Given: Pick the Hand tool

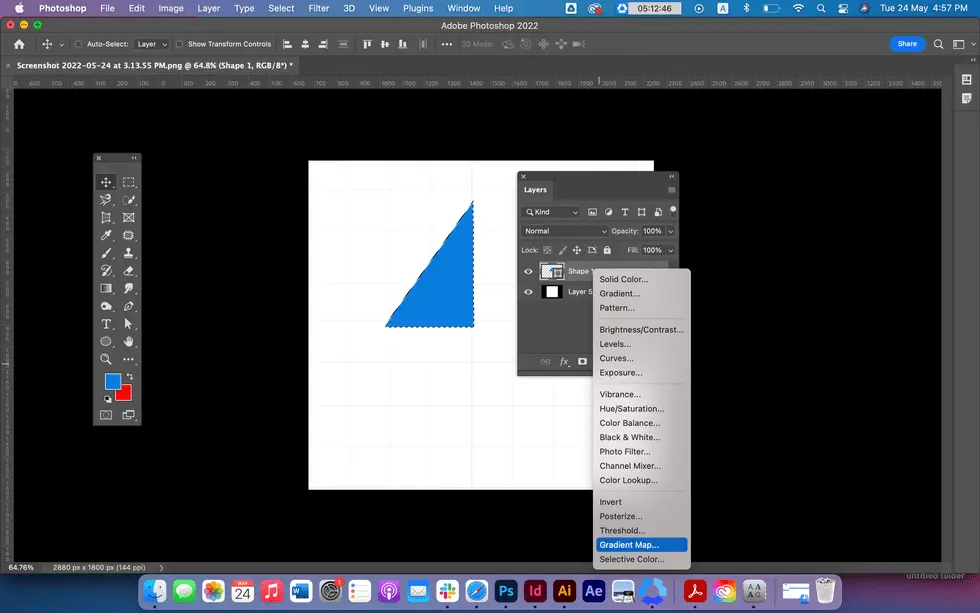Looking at the screenshot, I should tap(129, 342).
